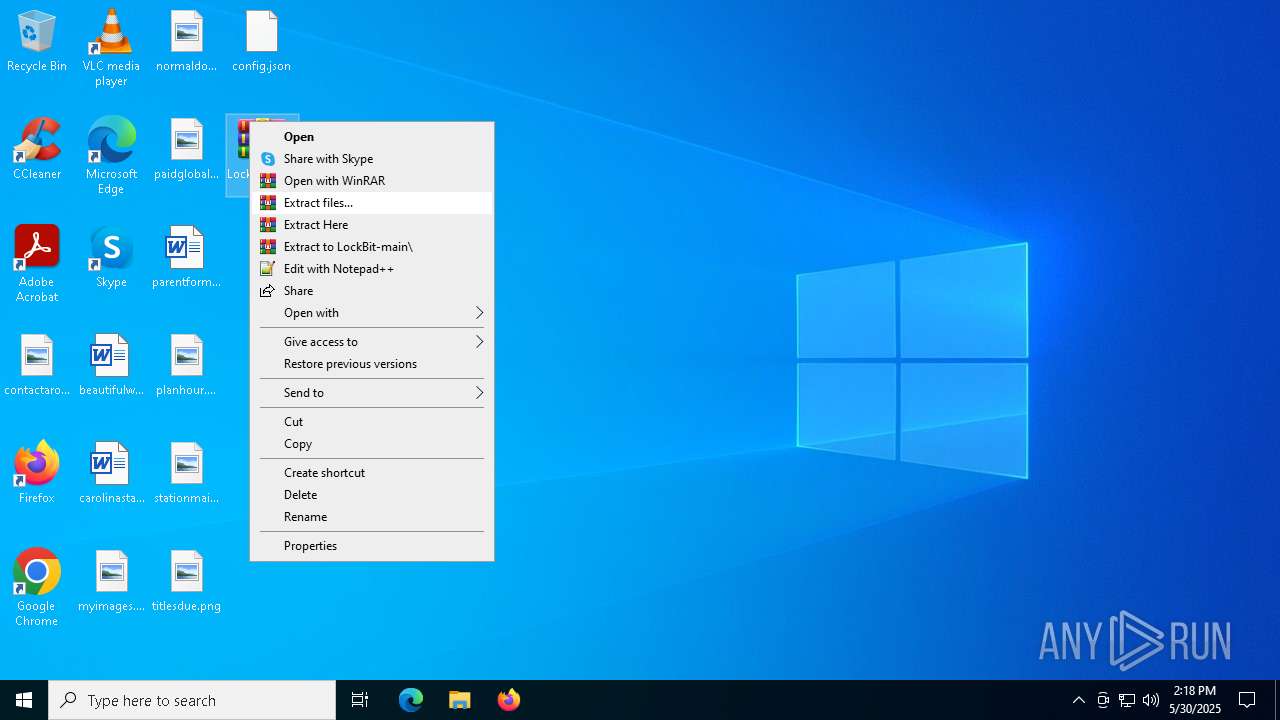This screenshot has height=720, width=1280.
Task: Expand the Give access to submenu
Action: coord(372,342)
